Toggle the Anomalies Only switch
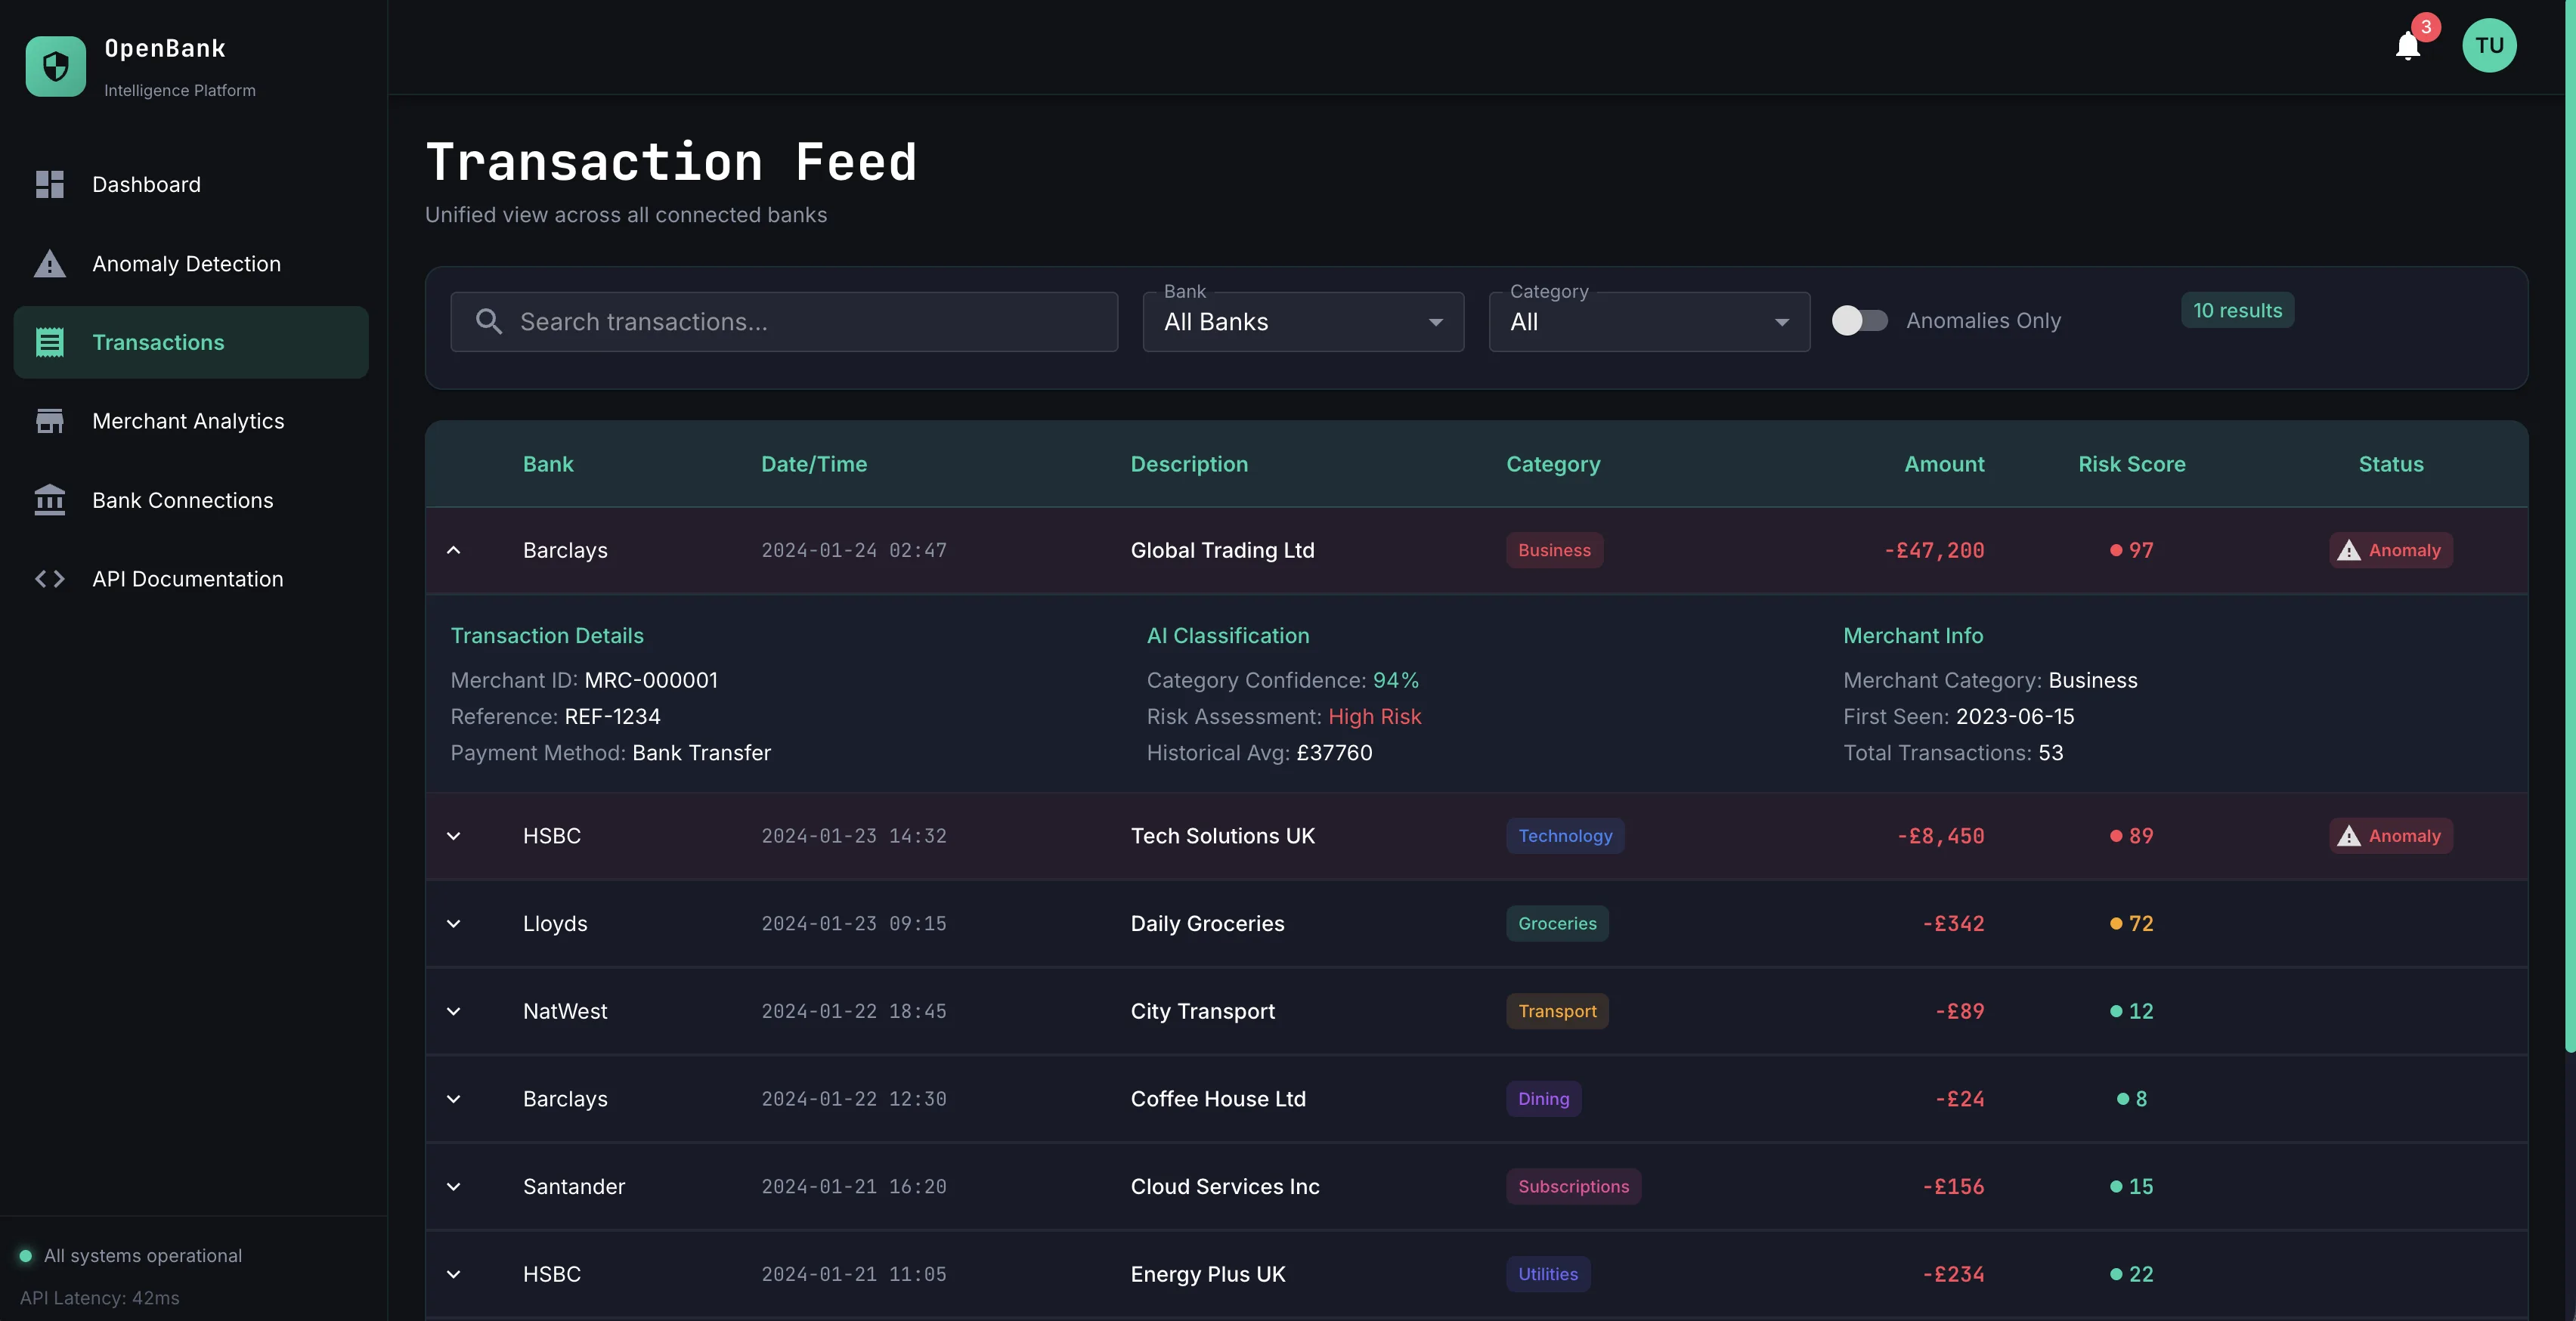Screen dimensions: 2576x1321 [x=1860, y=321]
